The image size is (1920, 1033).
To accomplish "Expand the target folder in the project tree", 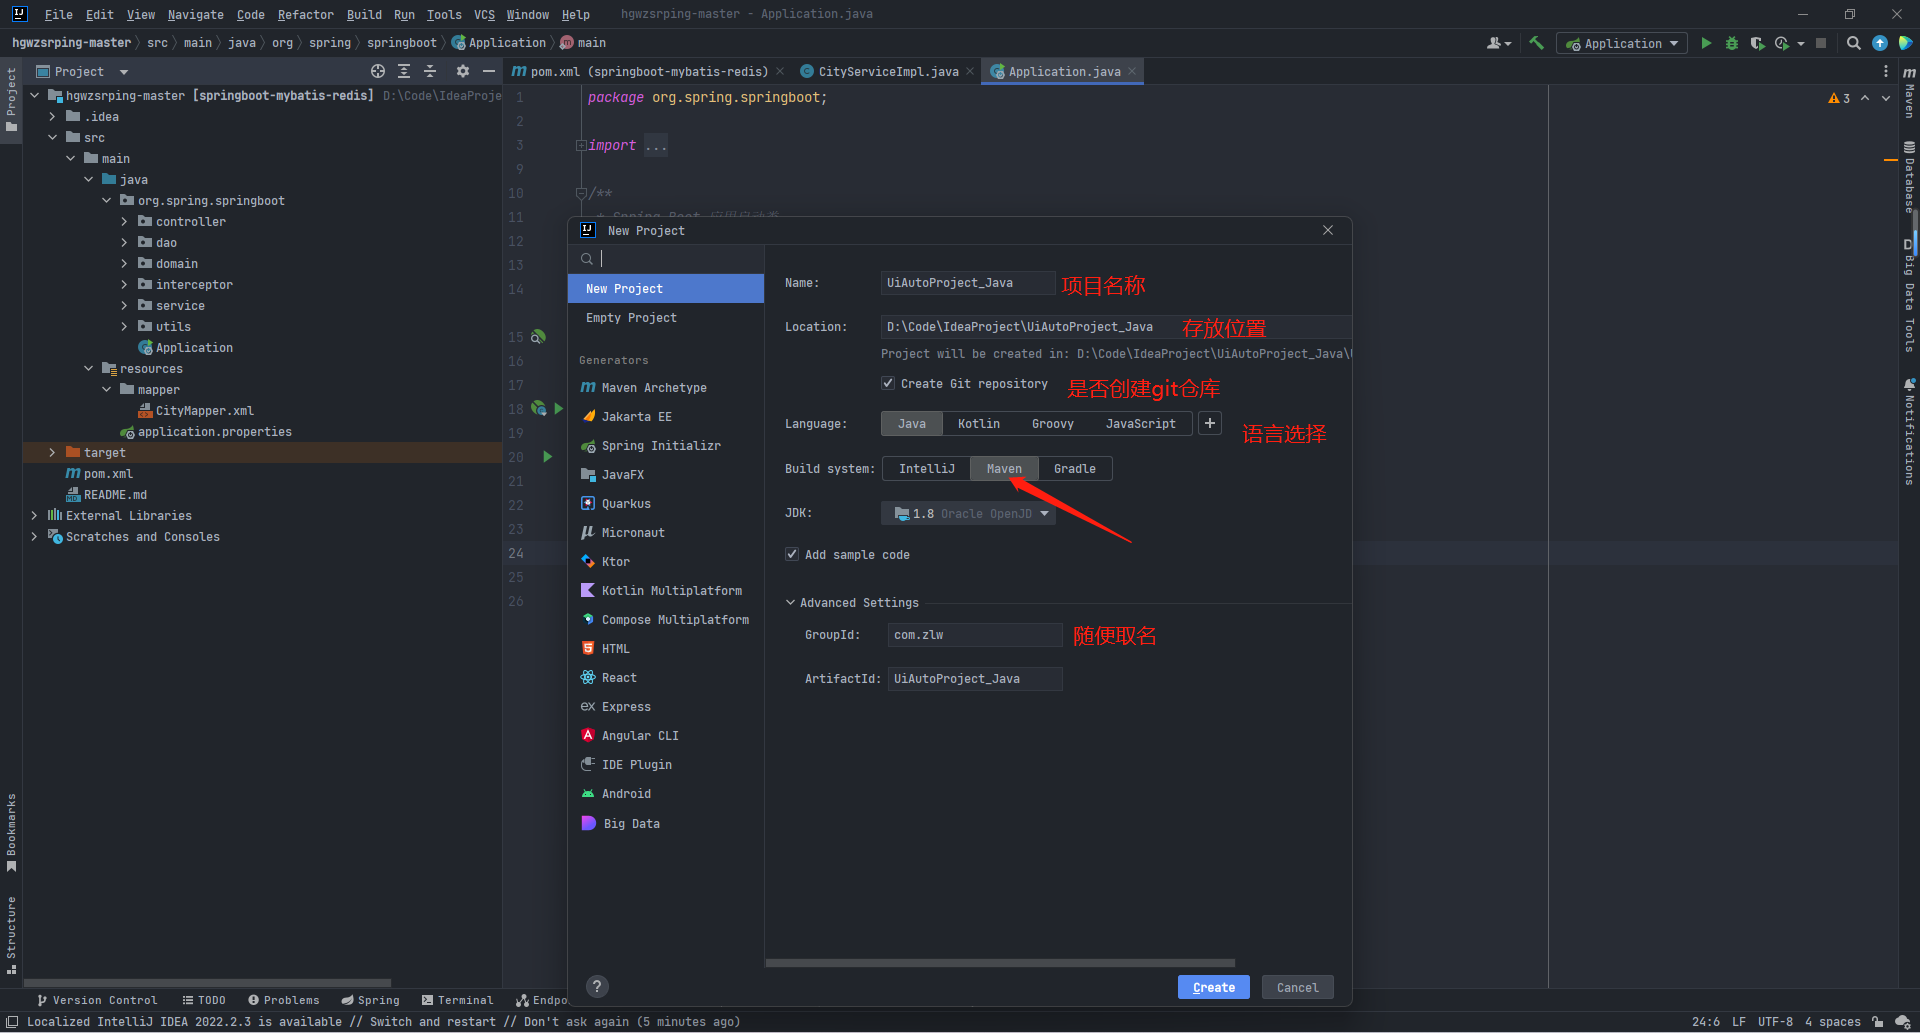I will [52, 453].
